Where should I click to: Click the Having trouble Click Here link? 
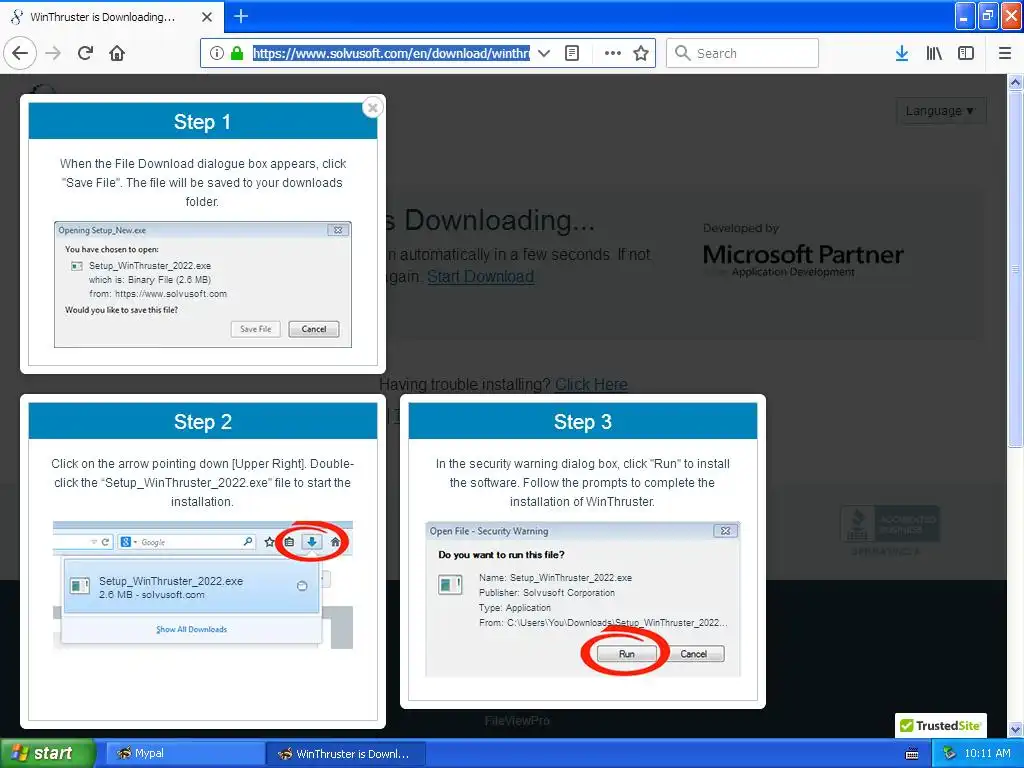(591, 385)
